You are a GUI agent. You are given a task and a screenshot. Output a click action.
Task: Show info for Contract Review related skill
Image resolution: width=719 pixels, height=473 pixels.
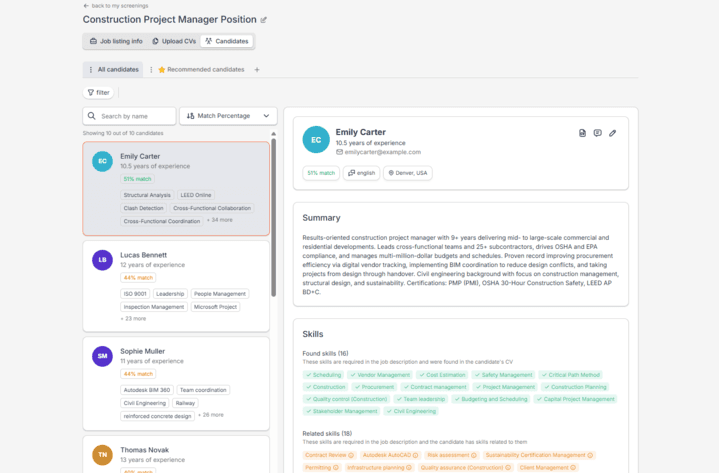[x=351, y=456]
